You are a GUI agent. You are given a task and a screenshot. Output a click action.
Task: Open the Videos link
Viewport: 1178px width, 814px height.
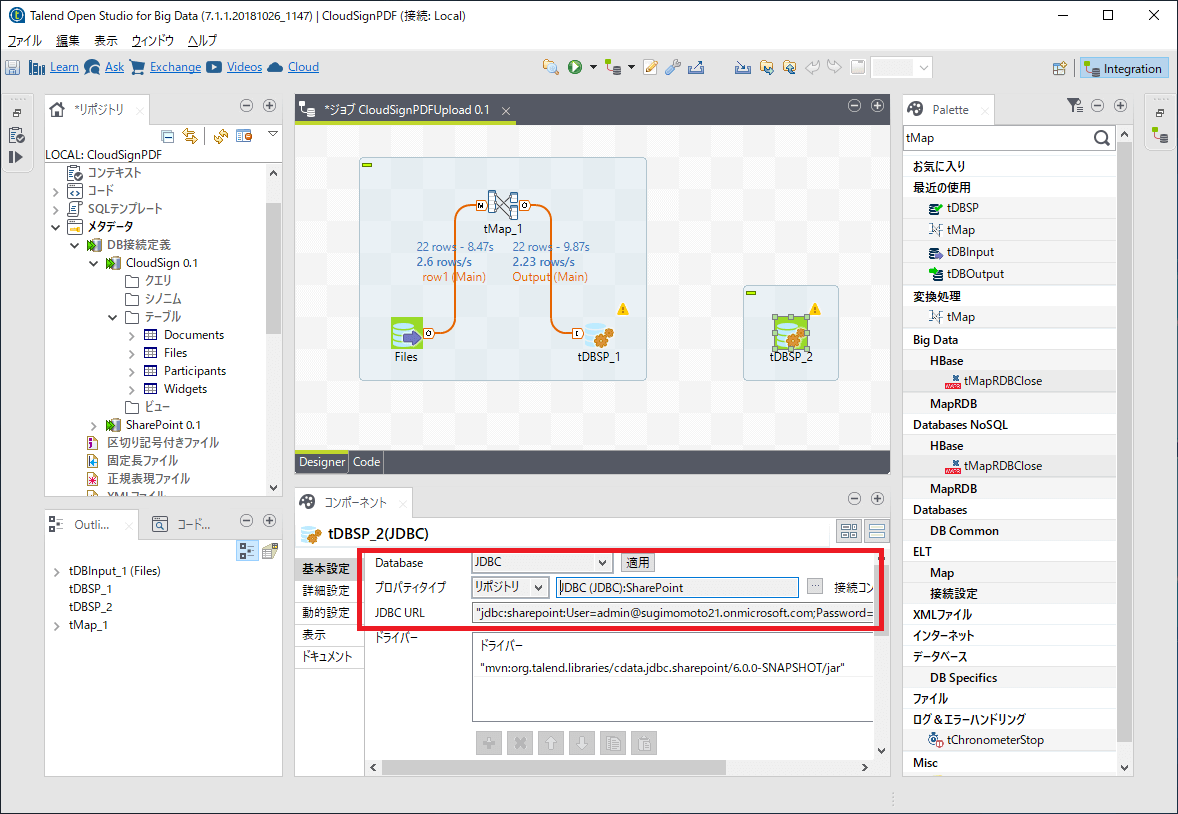pyautogui.click(x=244, y=67)
